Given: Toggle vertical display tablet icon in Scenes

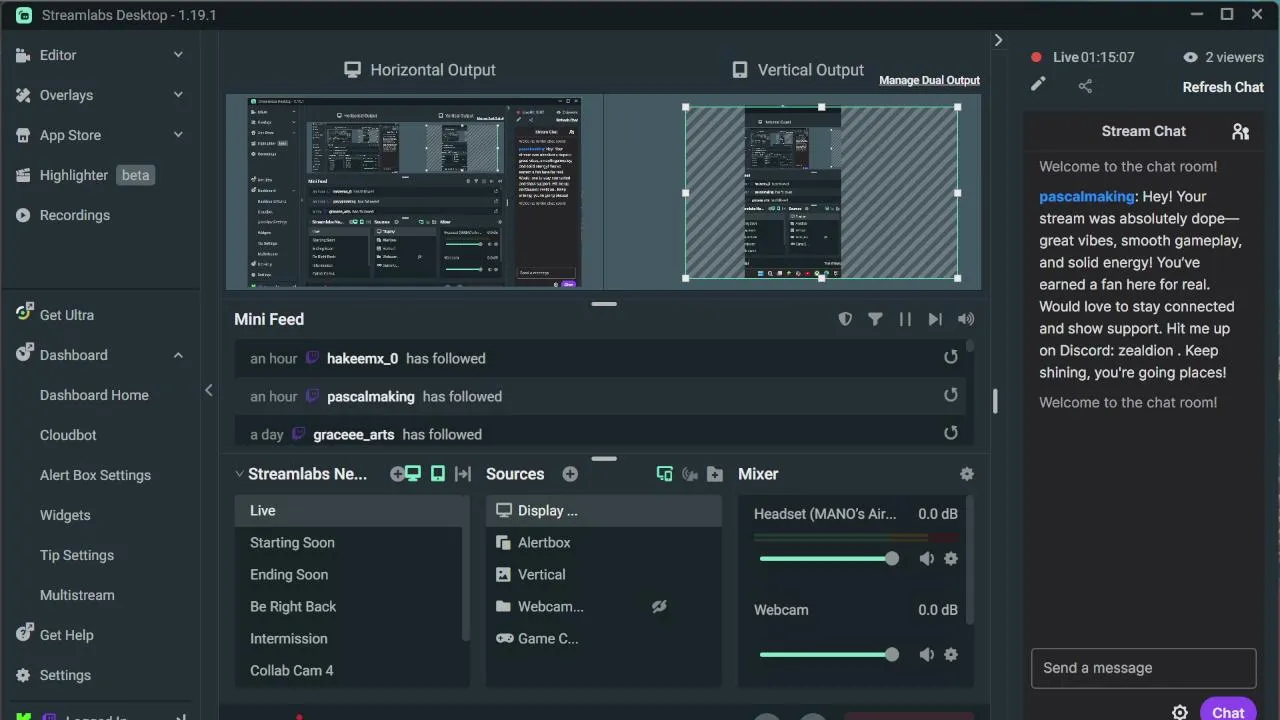Looking at the screenshot, I should point(437,474).
